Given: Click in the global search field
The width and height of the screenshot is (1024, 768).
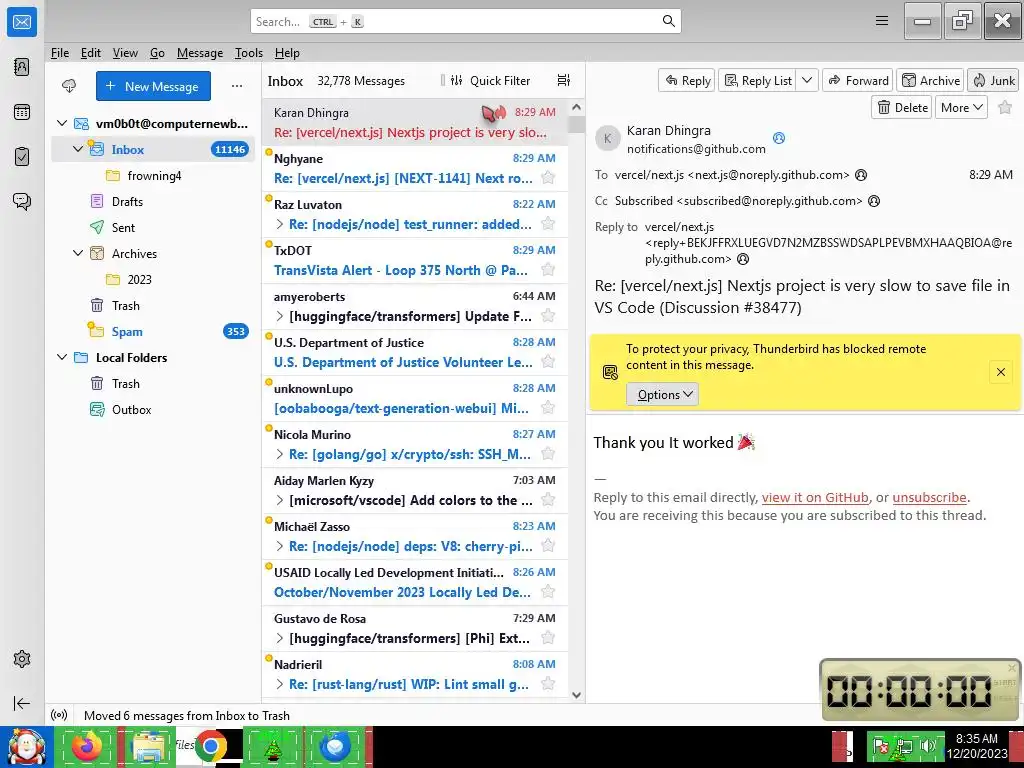Looking at the screenshot, I should pos(465,21).
